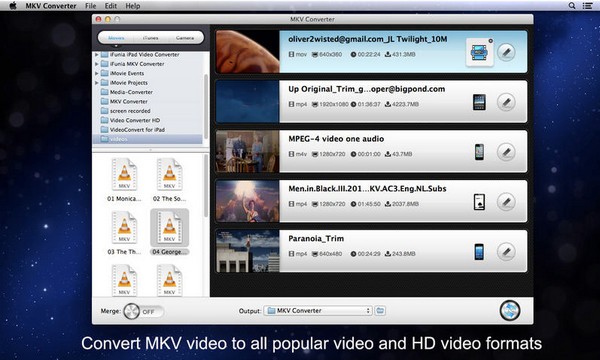Switch to the iTunes source tab
Image resolution: width=600 pixels, height=360 pixels.
(x=150, y=38)
